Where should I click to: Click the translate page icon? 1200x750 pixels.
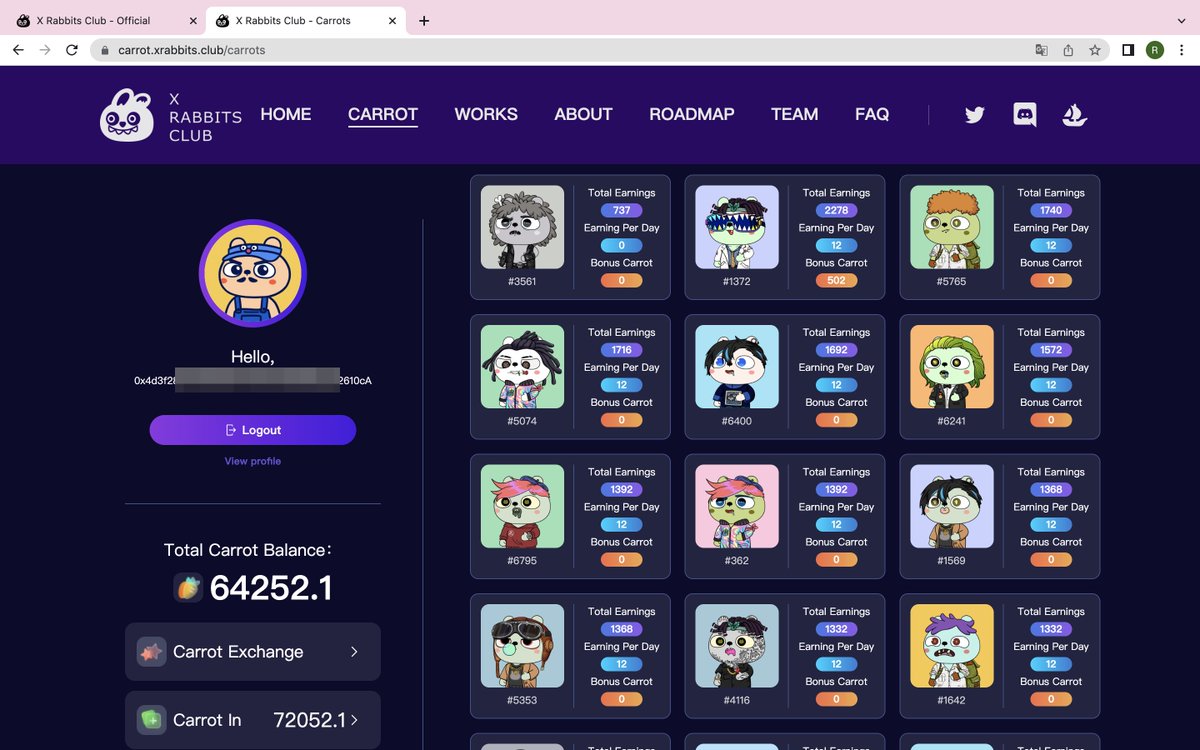click(x=1041, y=50)
